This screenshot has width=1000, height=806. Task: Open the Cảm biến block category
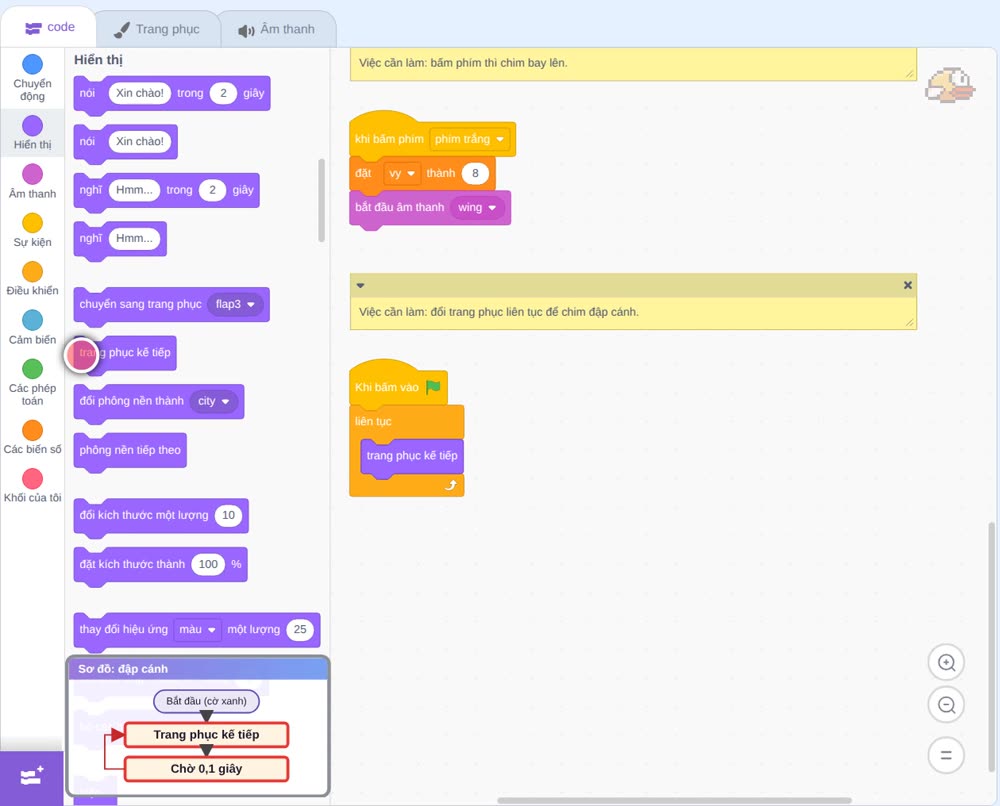pos(33,328)
